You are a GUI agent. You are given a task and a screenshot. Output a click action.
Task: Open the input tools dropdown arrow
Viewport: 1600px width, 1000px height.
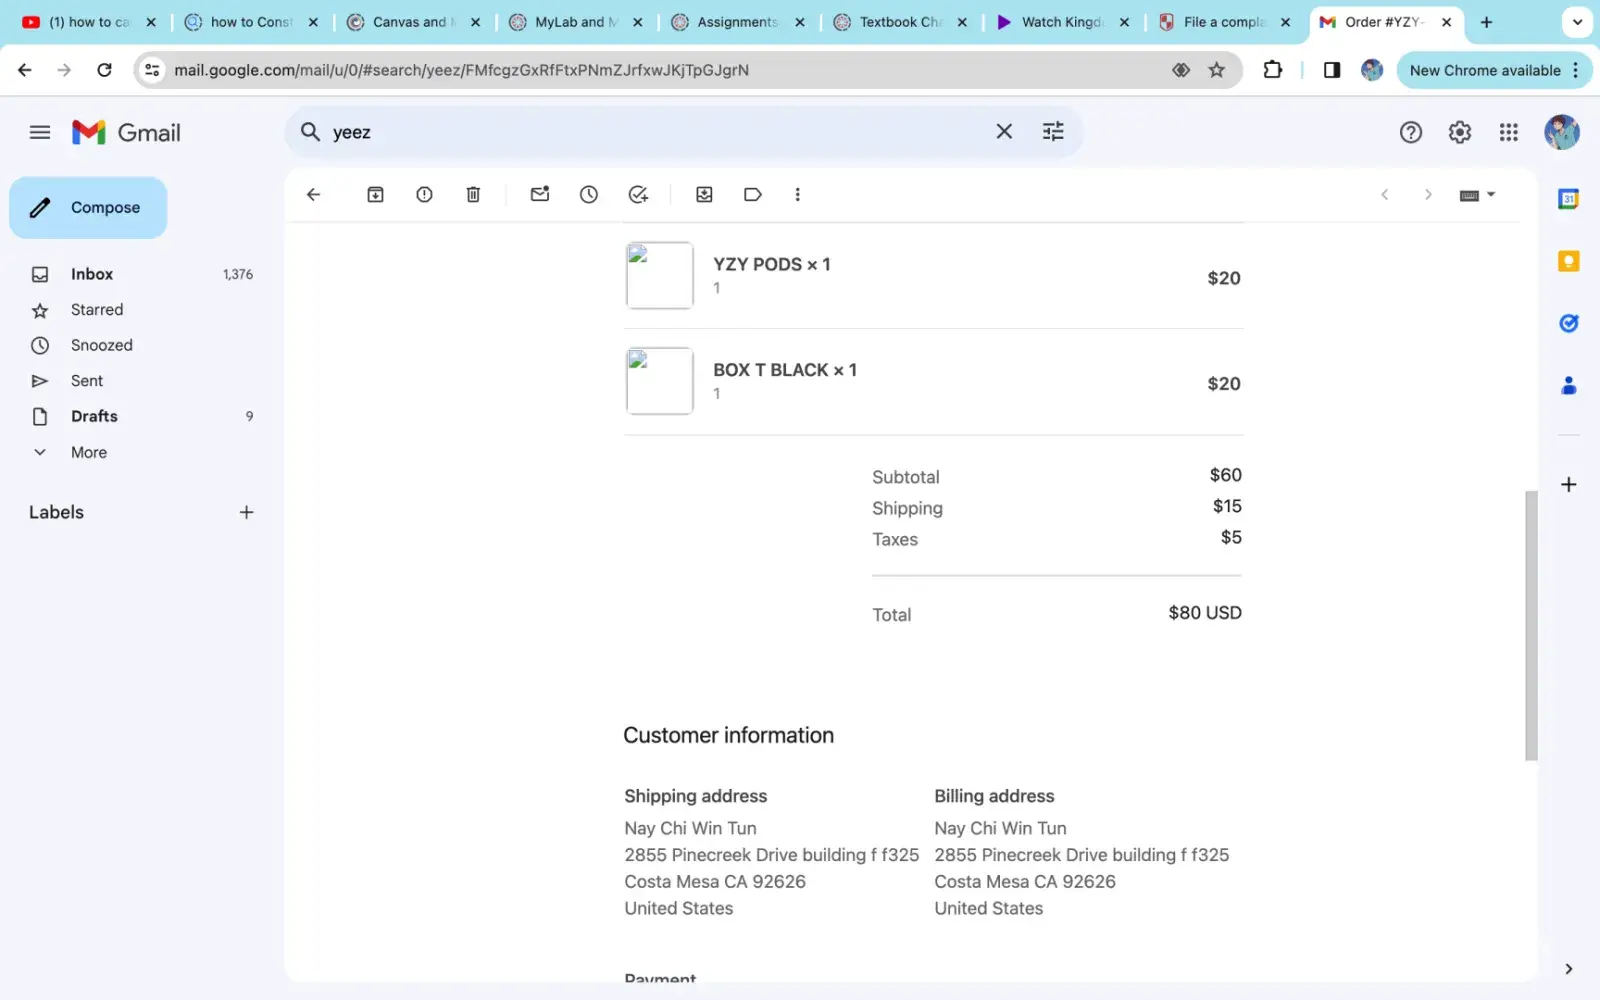pyautogui.click(x=1491, y=195)
